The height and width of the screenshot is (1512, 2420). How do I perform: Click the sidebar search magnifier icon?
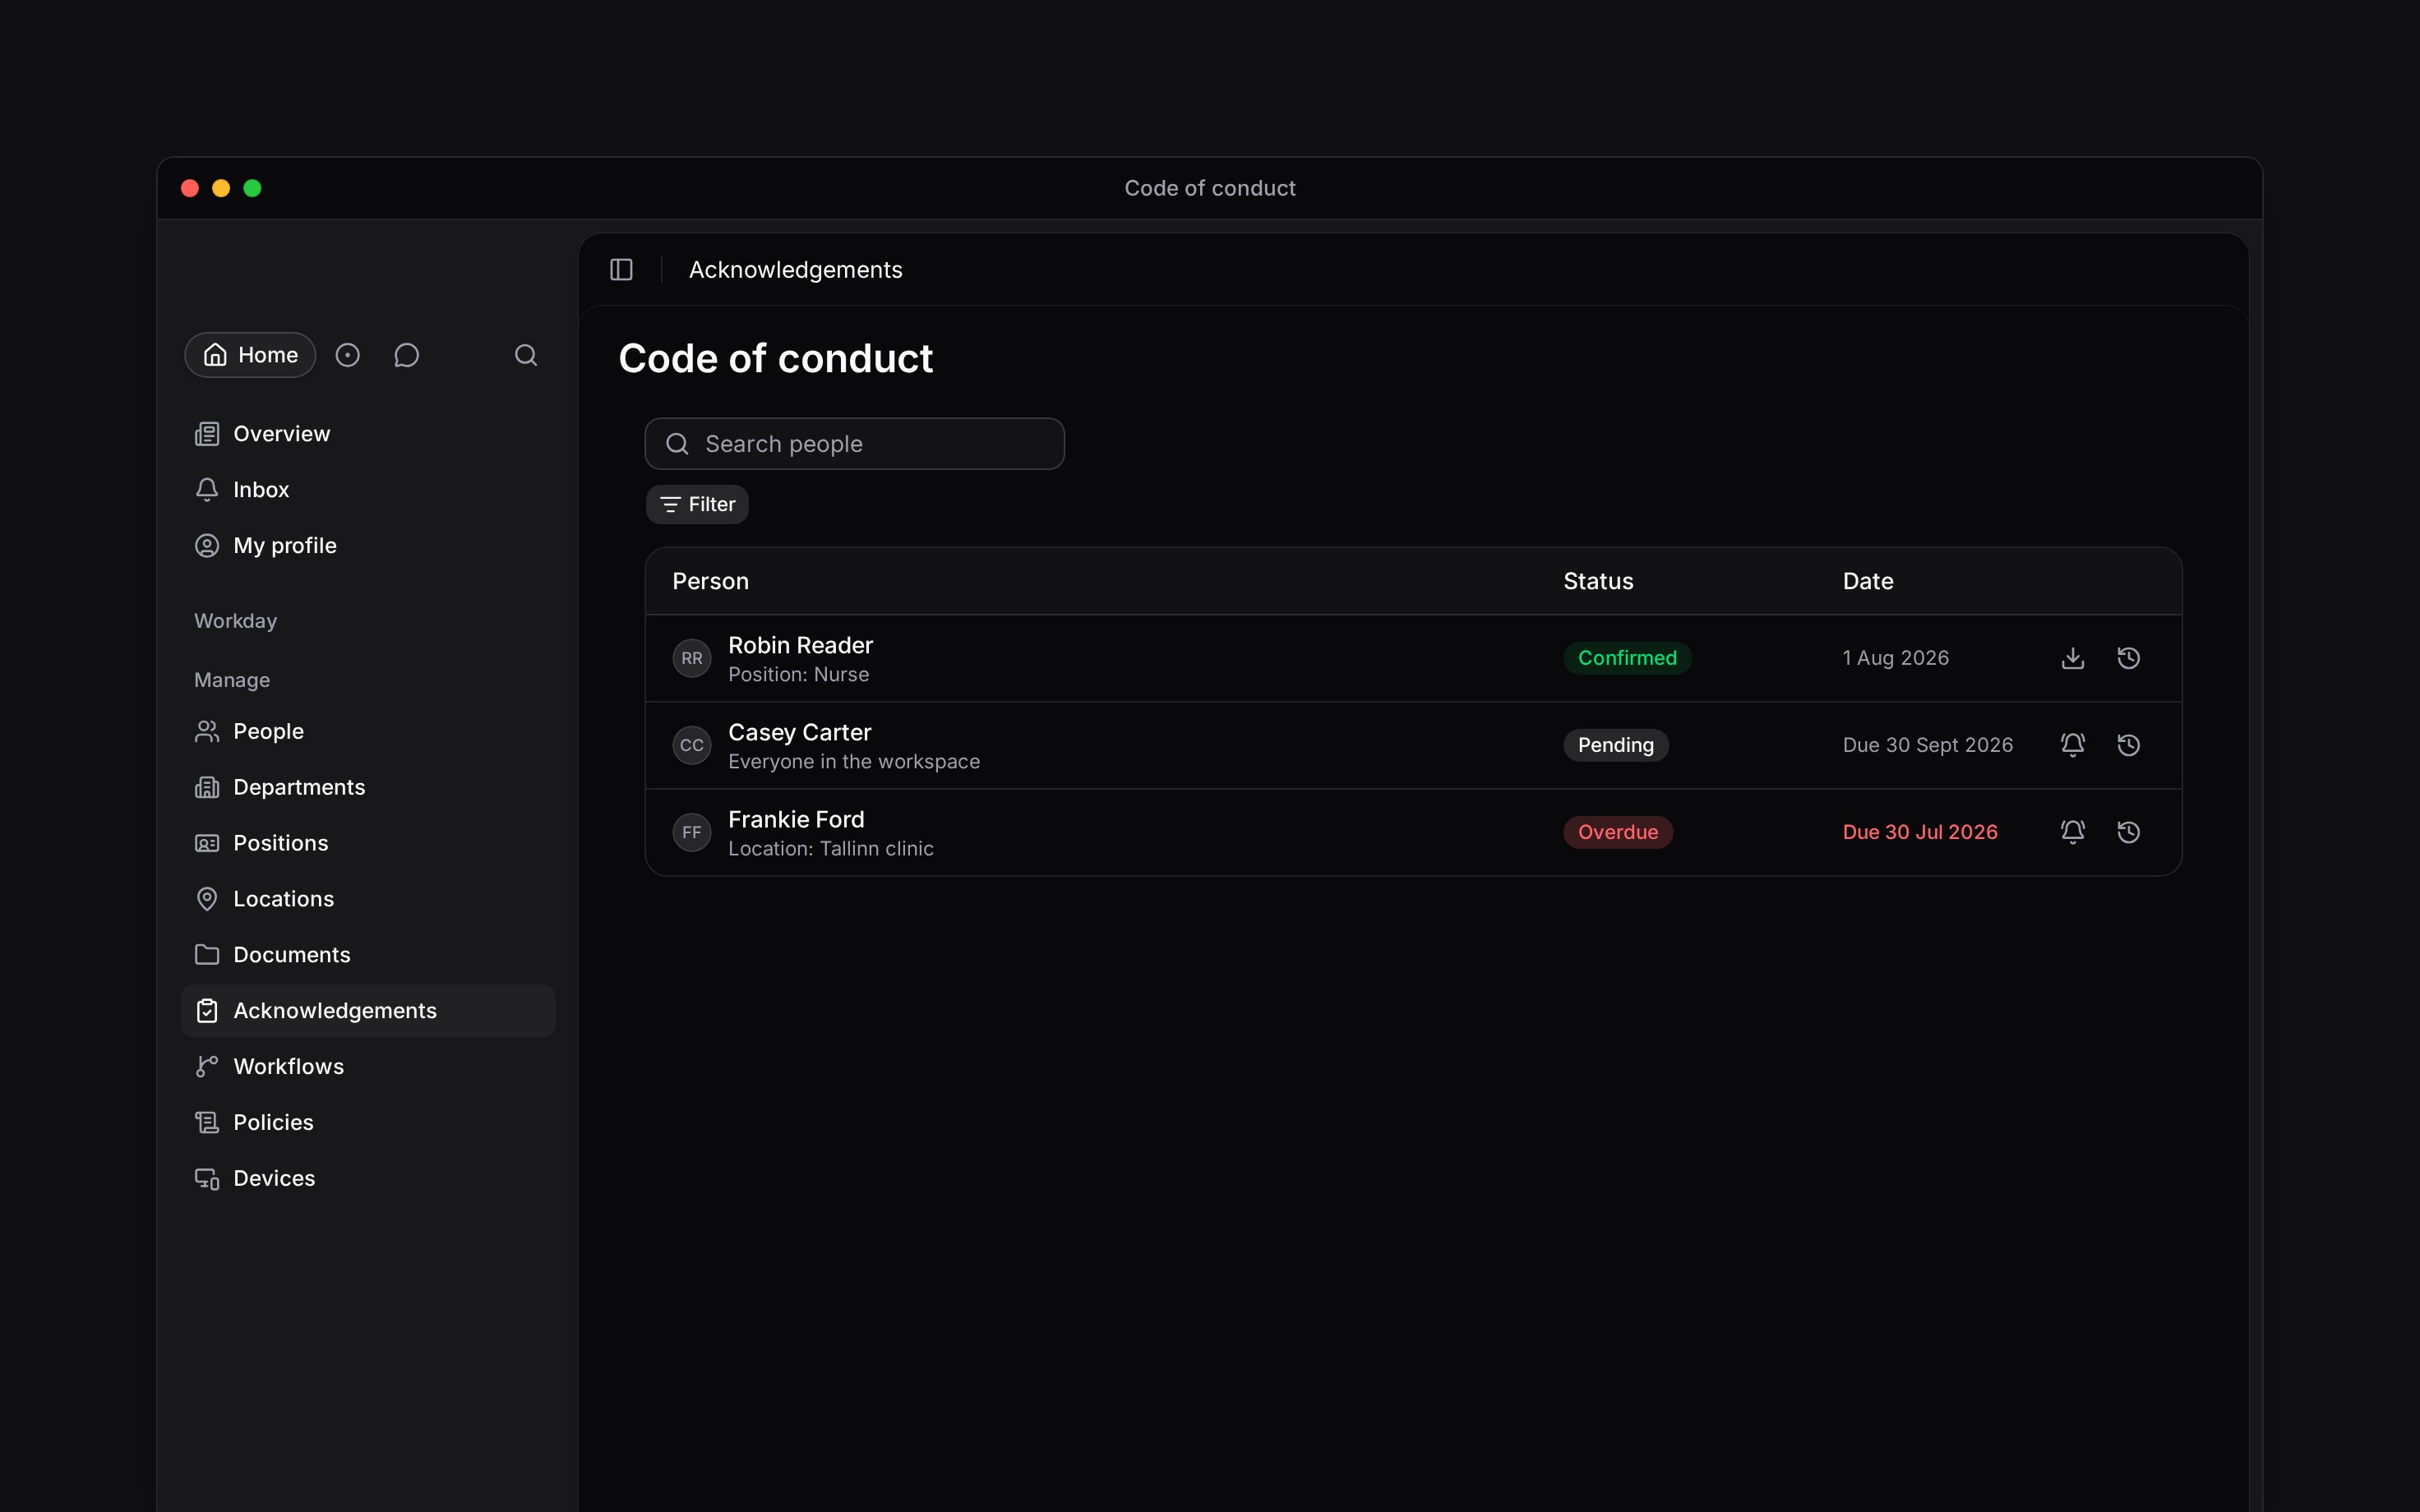coord(526,355)
